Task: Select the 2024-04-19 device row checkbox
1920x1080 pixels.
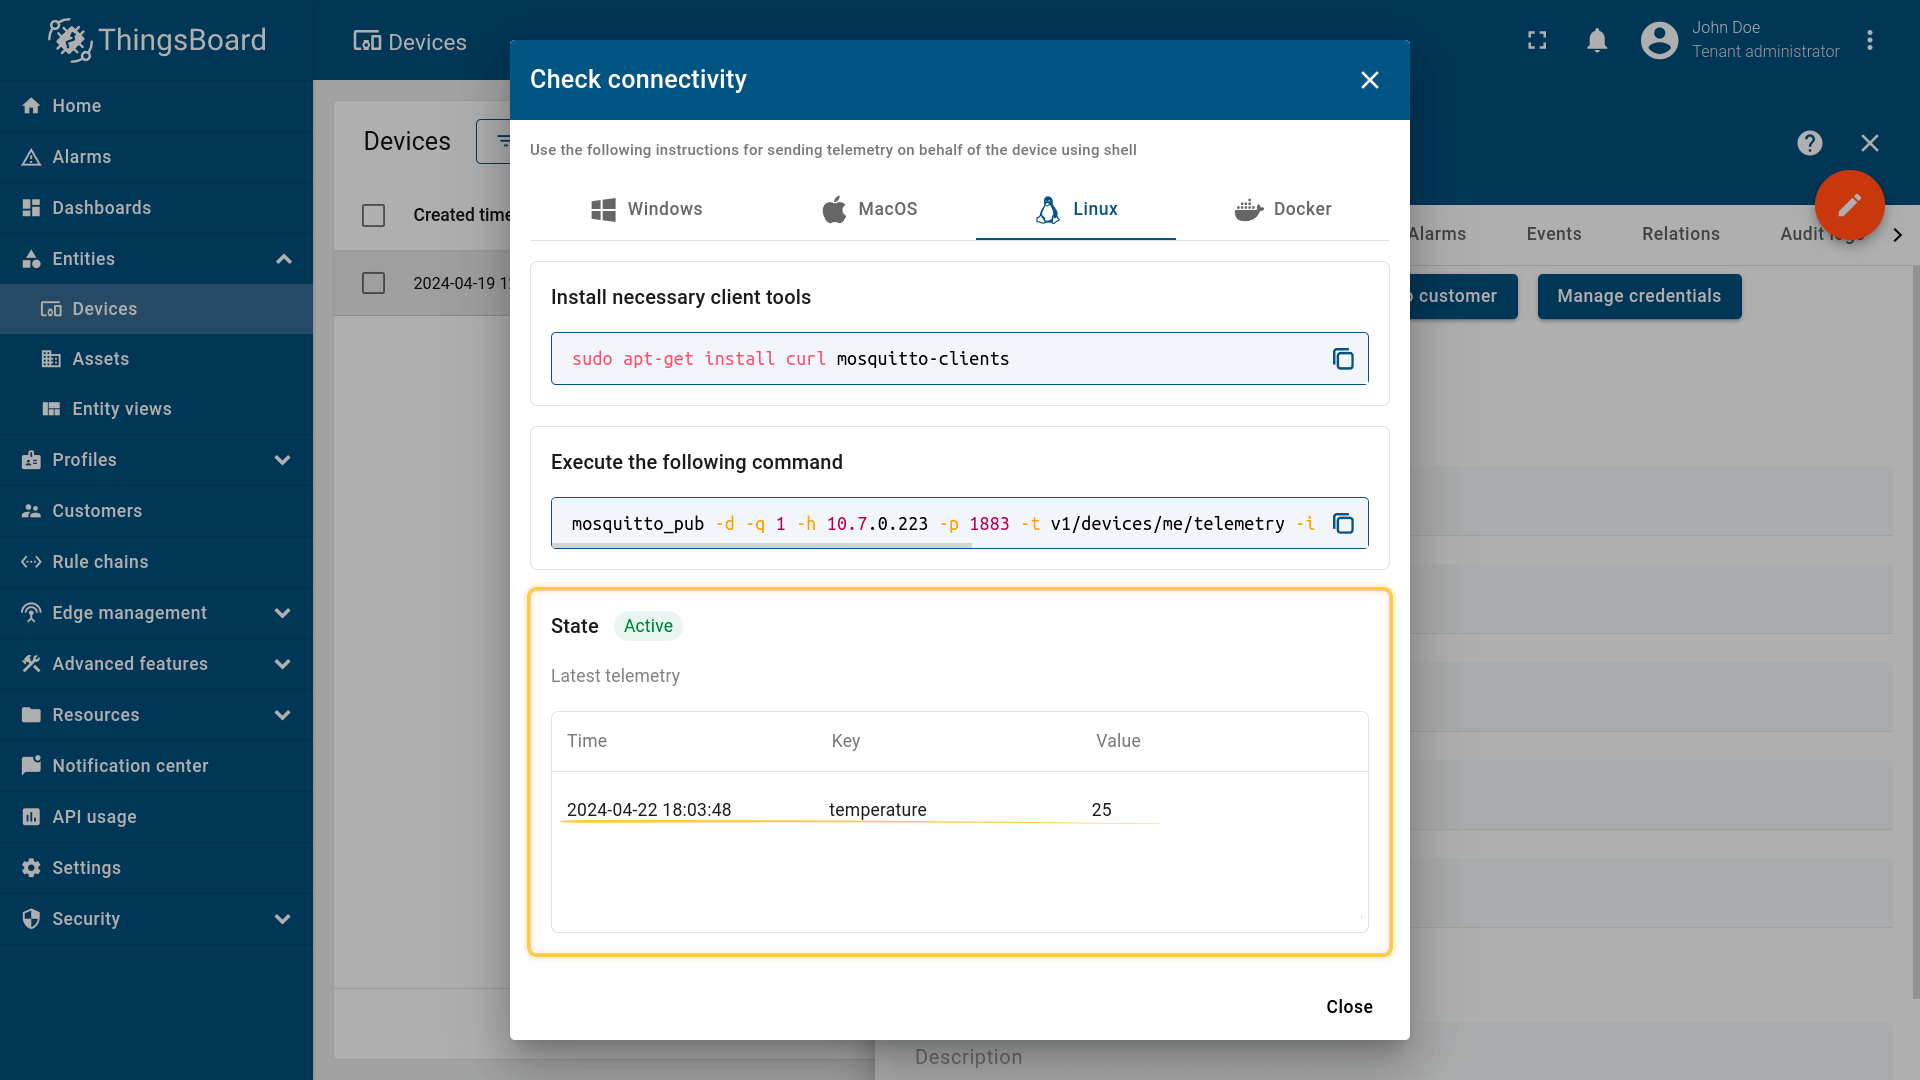Action: coord(373,283)
